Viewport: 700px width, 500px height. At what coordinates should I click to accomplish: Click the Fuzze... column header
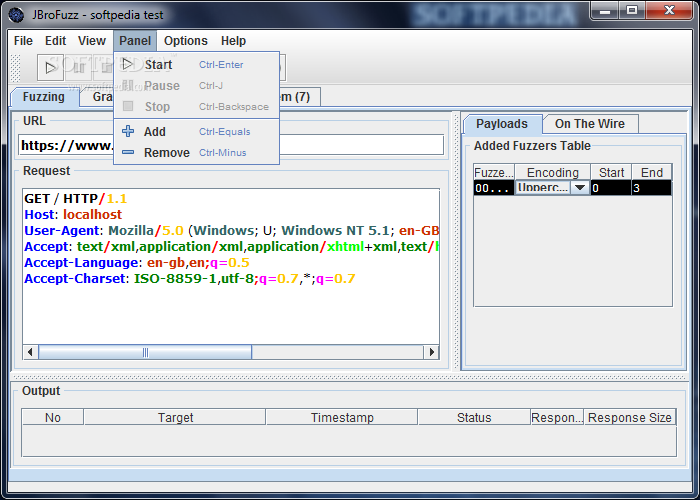click(494, 172)
